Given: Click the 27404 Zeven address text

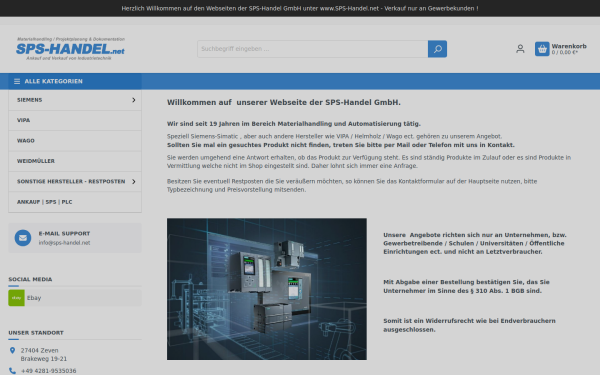Looking at the screenshot, I should click(39, 350).
